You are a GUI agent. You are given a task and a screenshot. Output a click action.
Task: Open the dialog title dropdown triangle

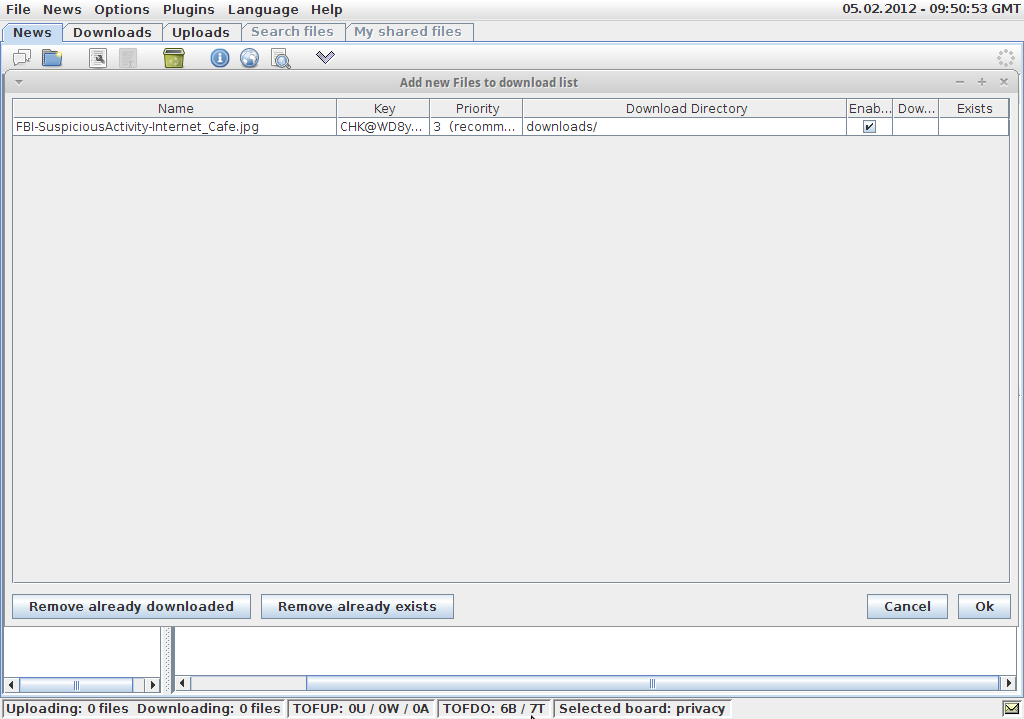click(x=19, y=82)
